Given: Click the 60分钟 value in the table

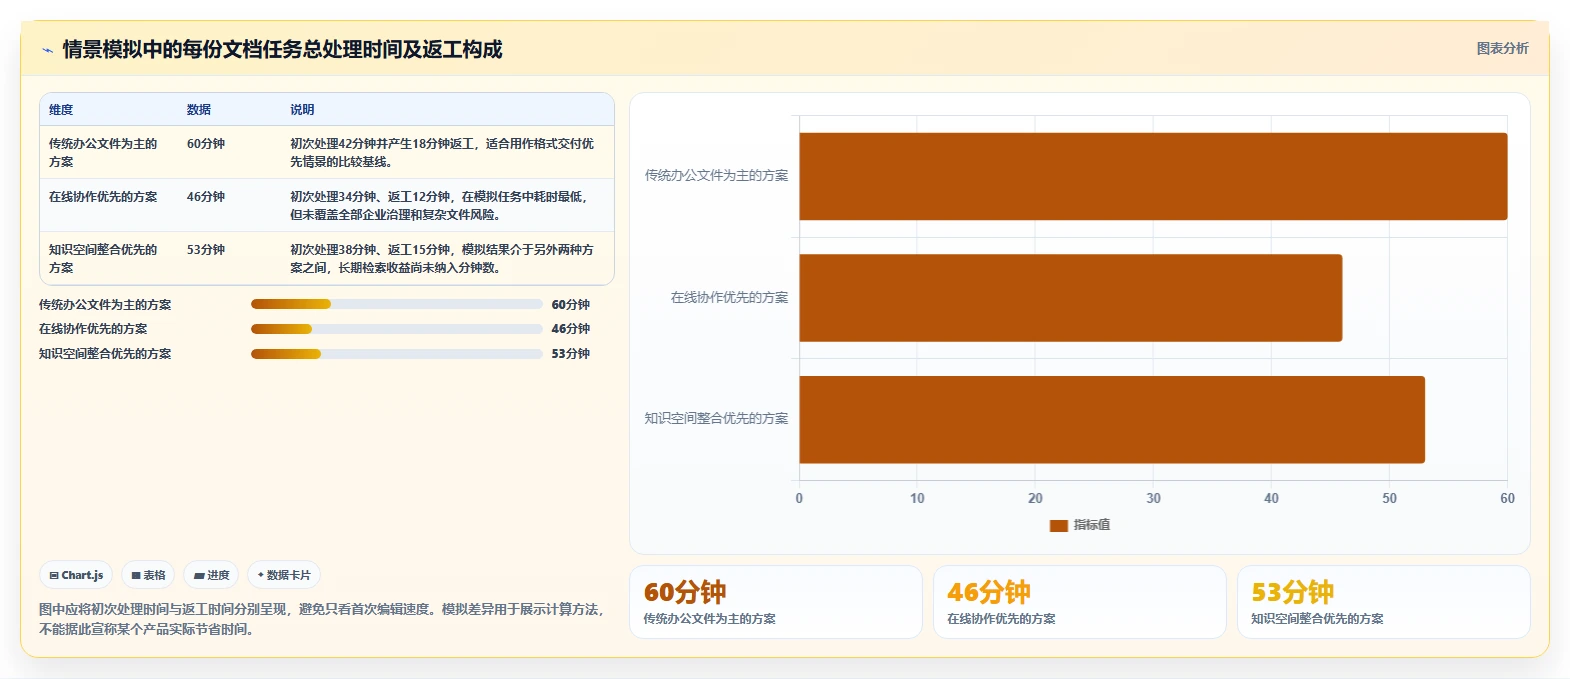Looking at the screenshot, I should pyautogui.click(x=206, y=144).
